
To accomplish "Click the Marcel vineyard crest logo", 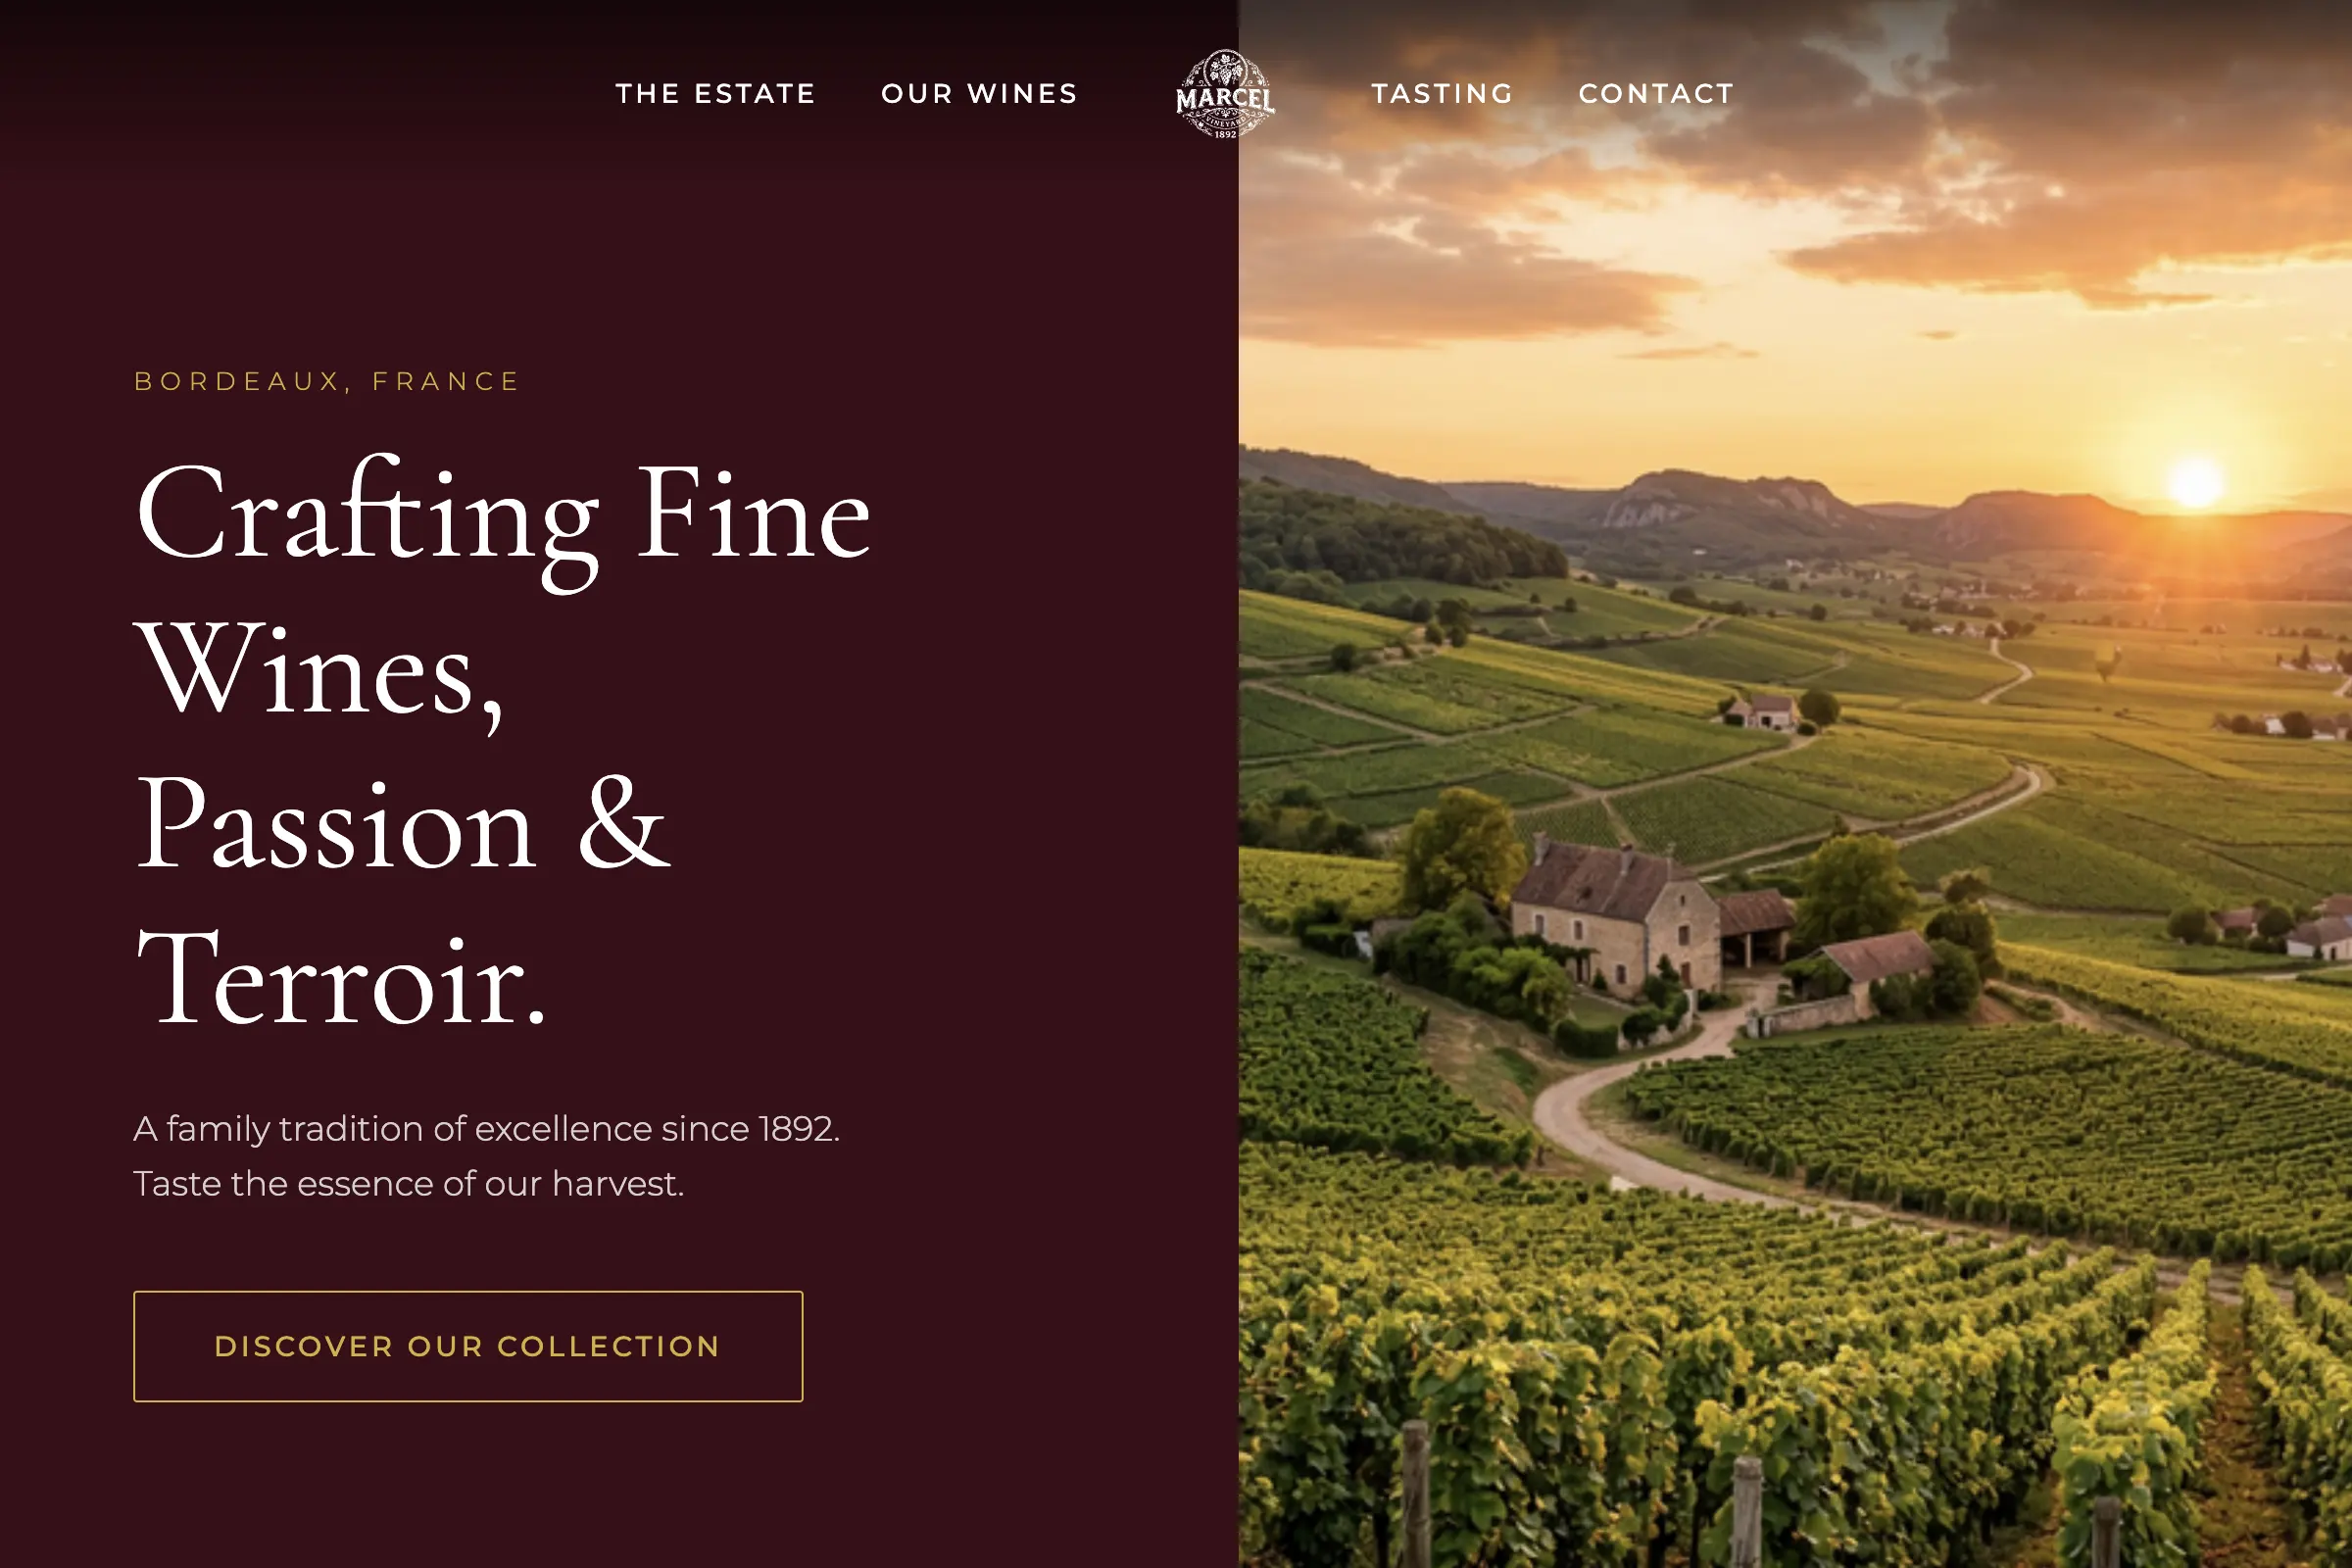I will coord(1225,94).
